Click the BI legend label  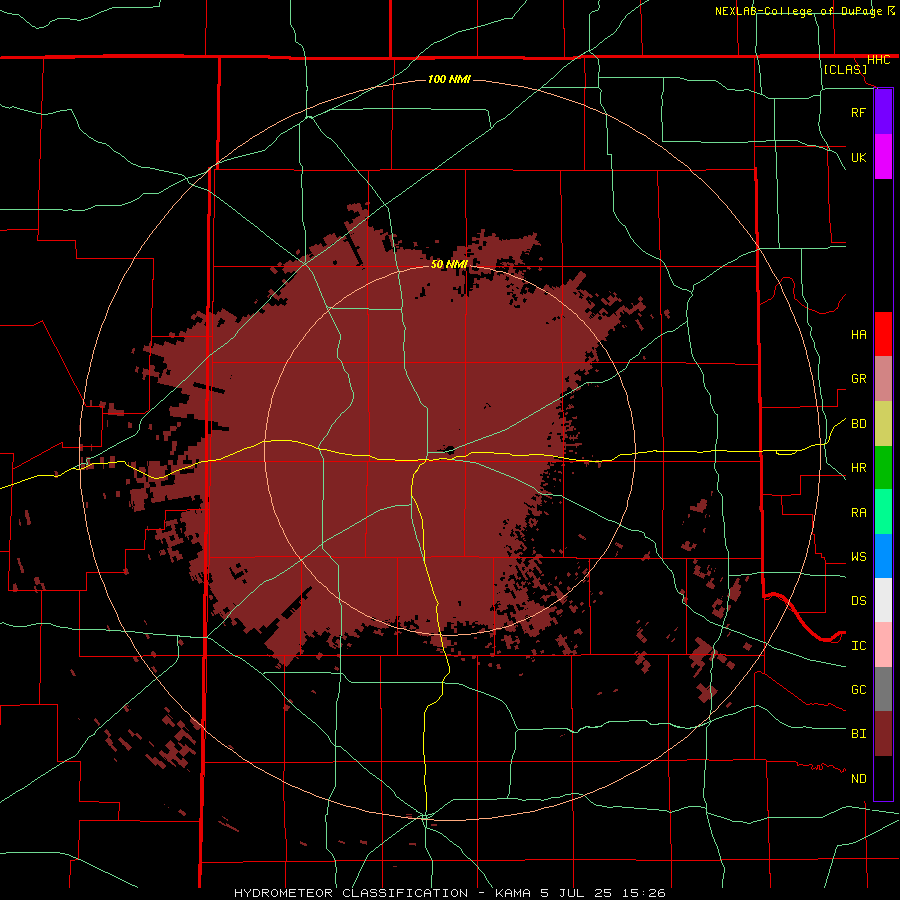[x=859, y=734]
